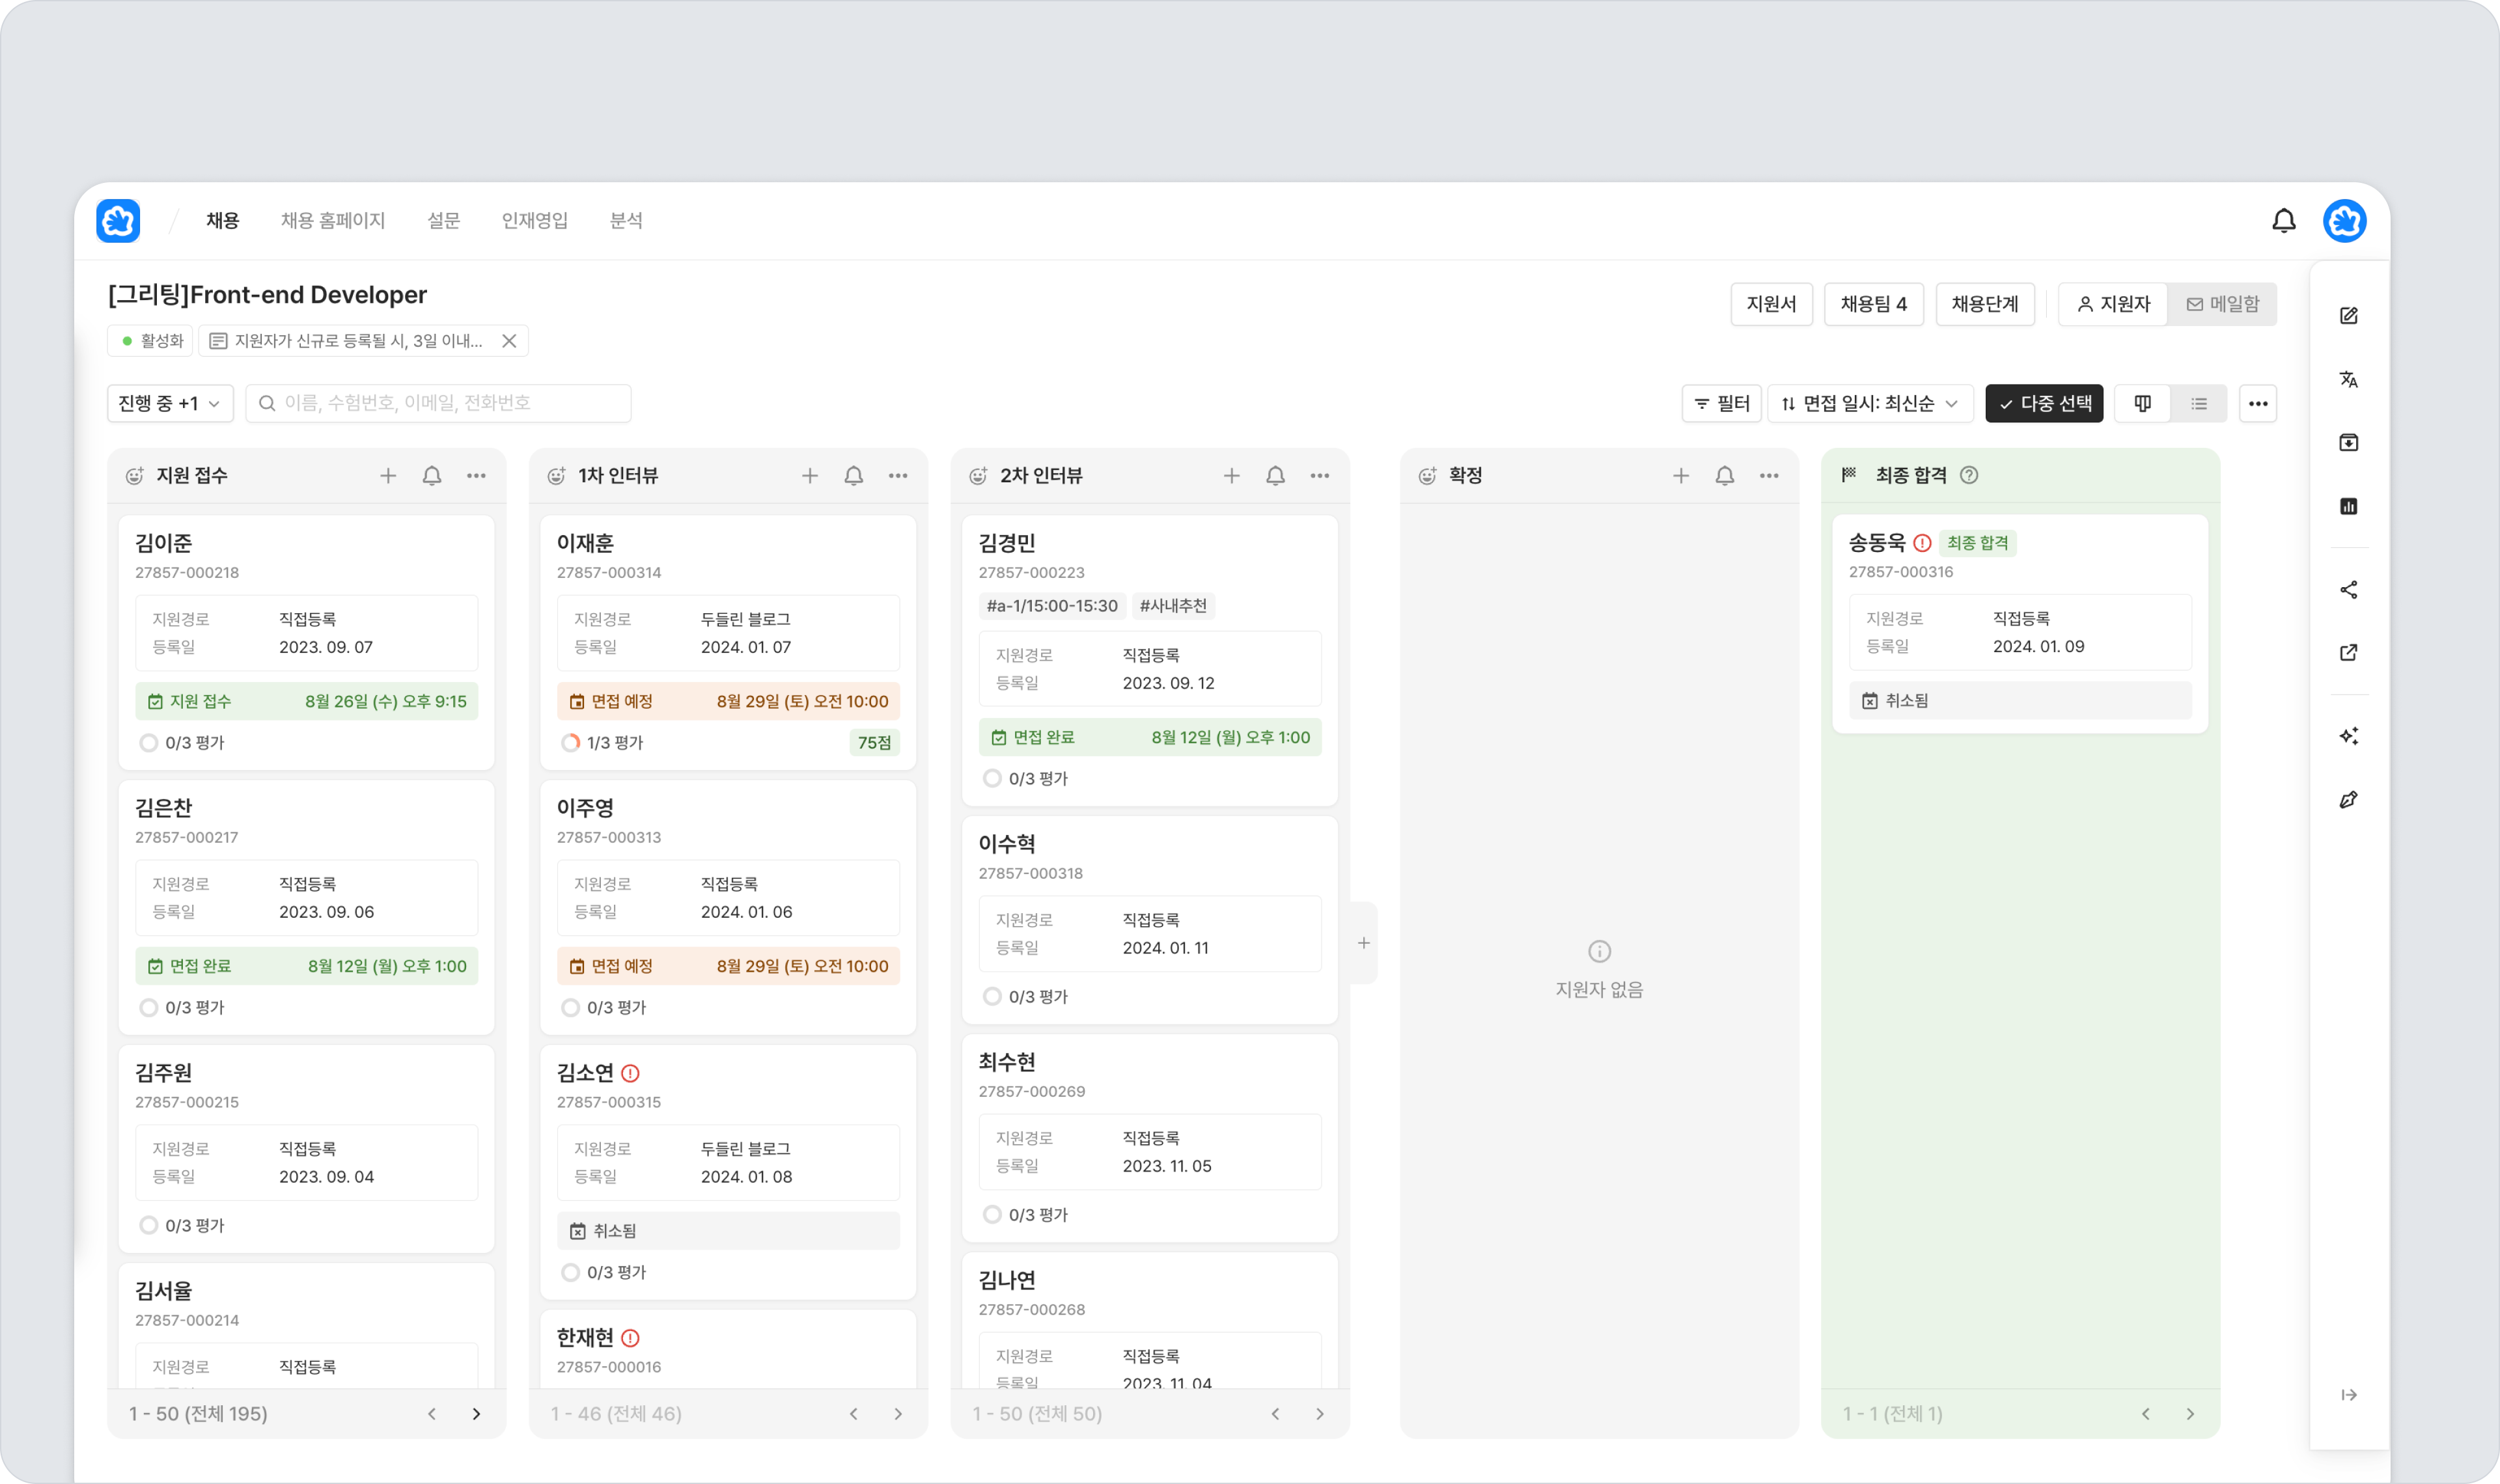Open the three-dot menu on 2차 인터뷰 column

coord(1319,476)
